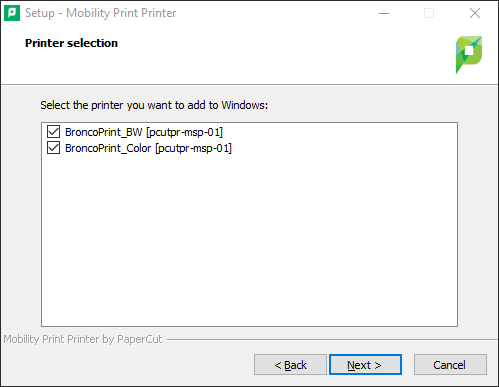The width and height of the screenshot is (499, 387).
Task: Cancel the Mobility Print setup
Action: (x=450, y=365)
